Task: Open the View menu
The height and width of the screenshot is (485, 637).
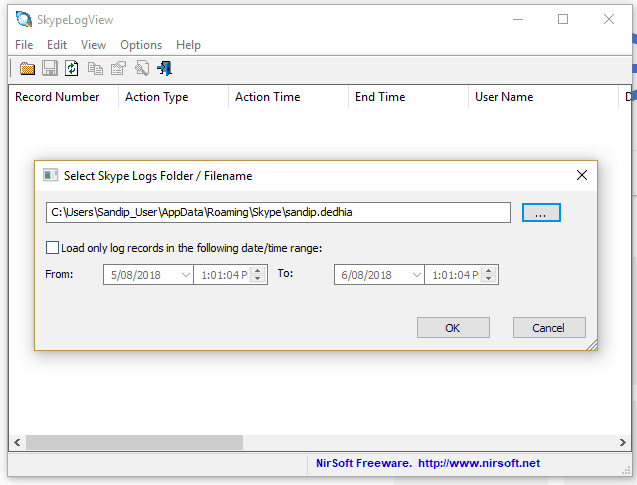Action: (93, 45)
